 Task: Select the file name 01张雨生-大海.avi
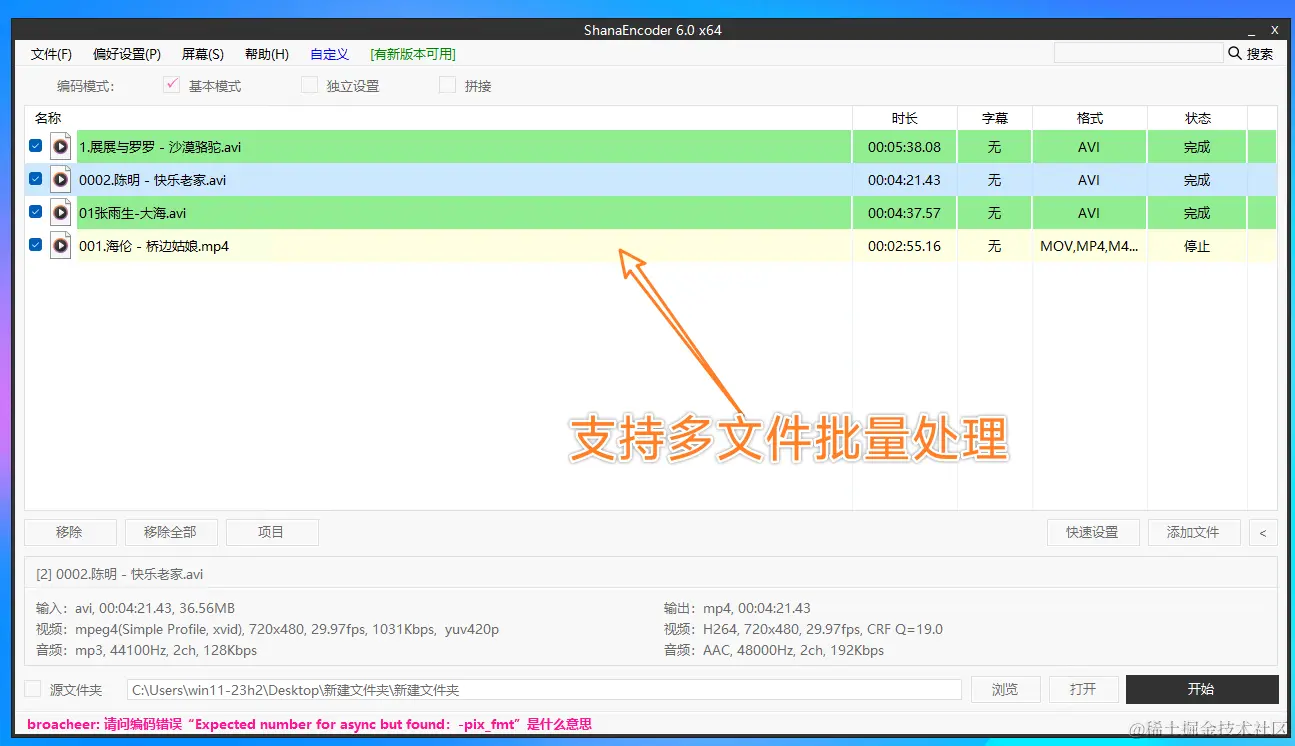coord(133,213)
